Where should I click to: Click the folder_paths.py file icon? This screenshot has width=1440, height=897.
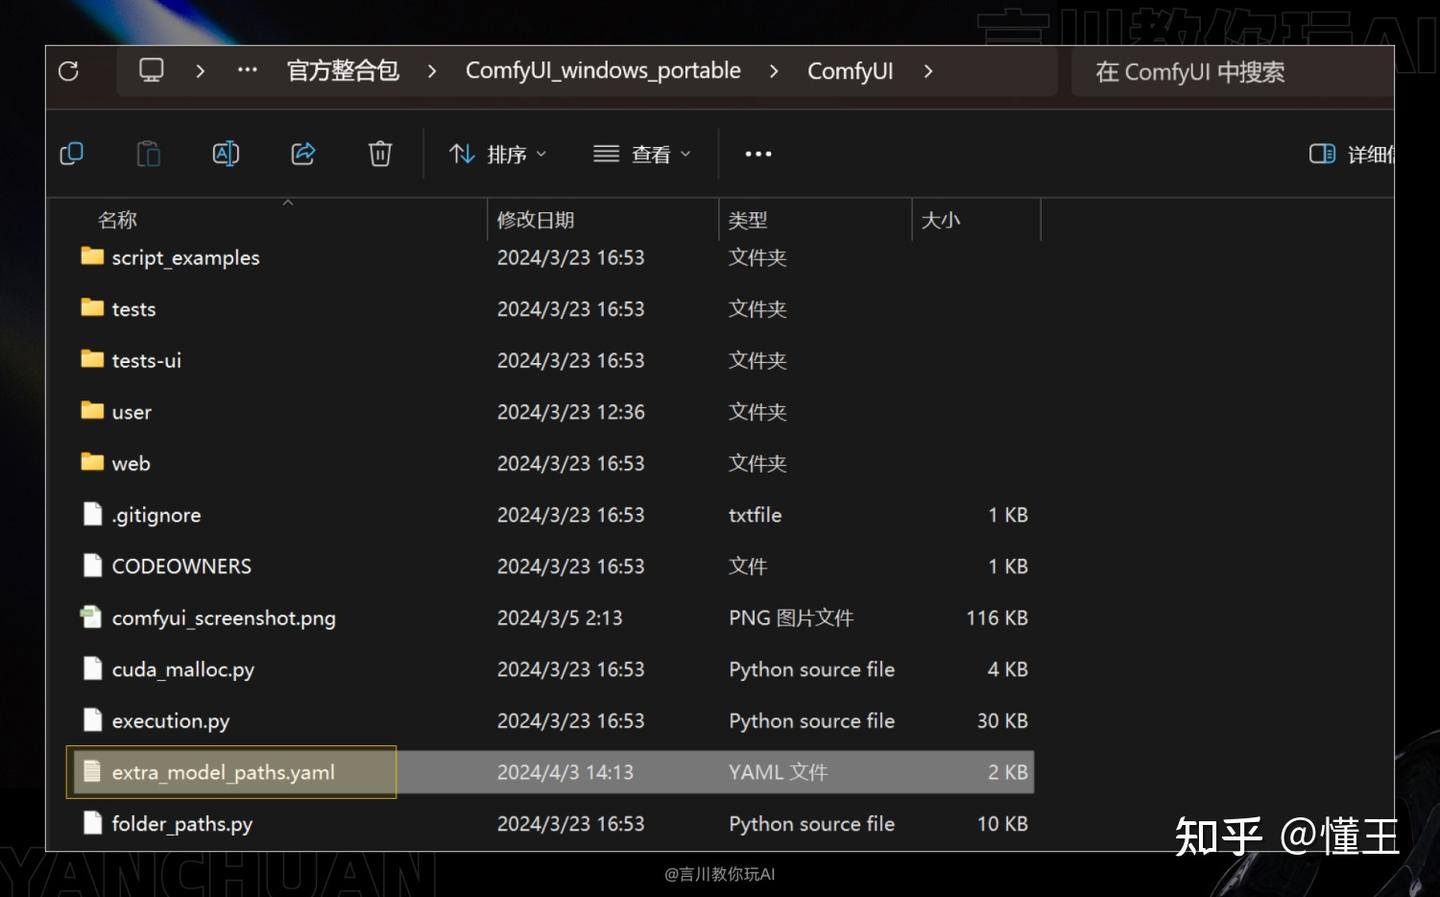[92, 823]
